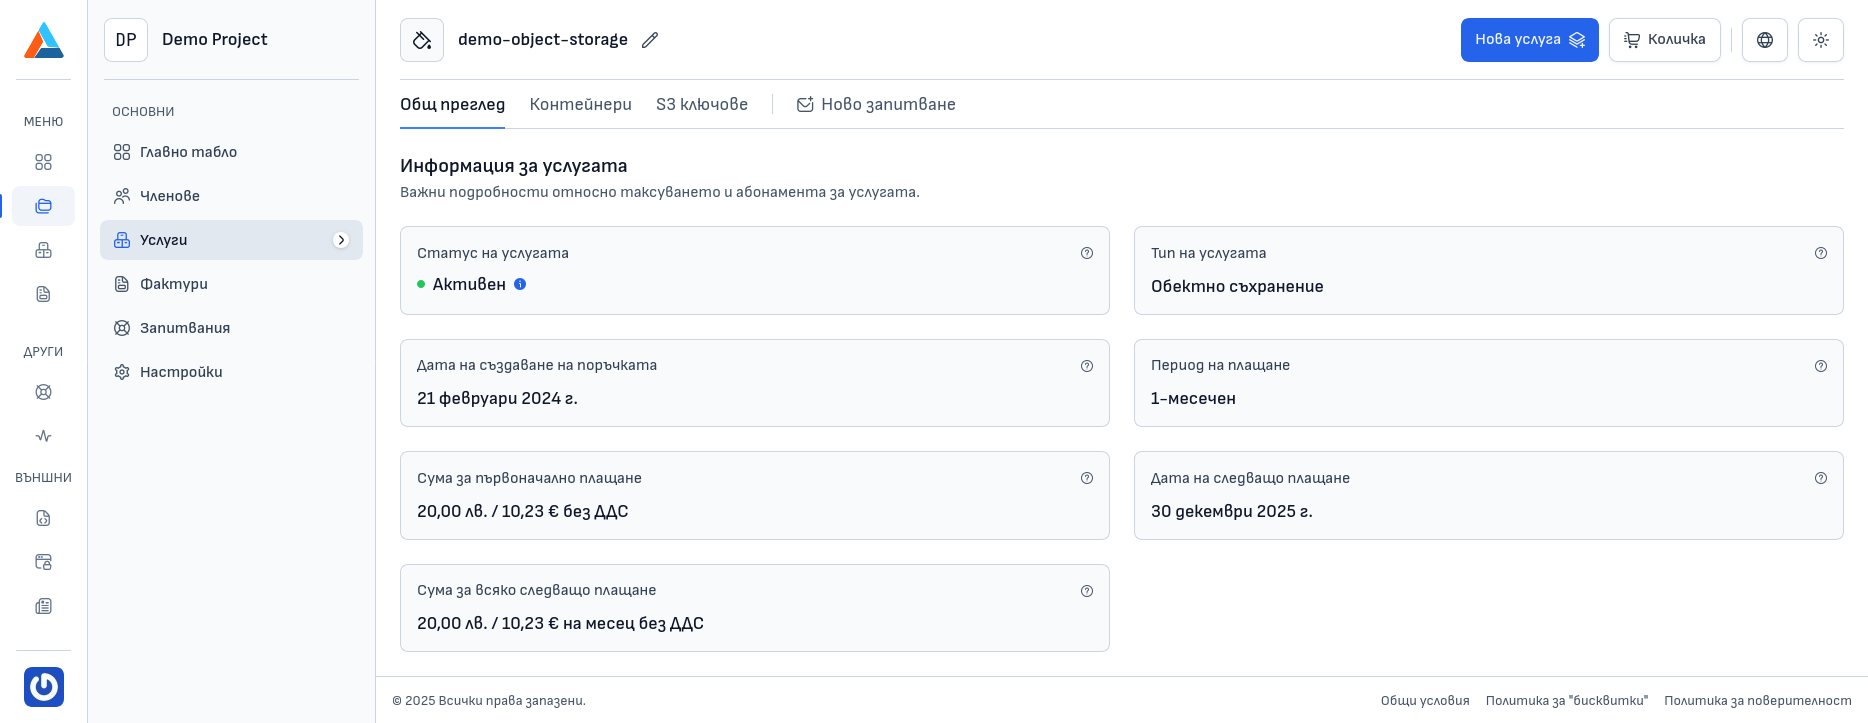Click the pencil icon to rename demo-object-storage
Viewport: 1868px width, 723px height.
[650, 40]
